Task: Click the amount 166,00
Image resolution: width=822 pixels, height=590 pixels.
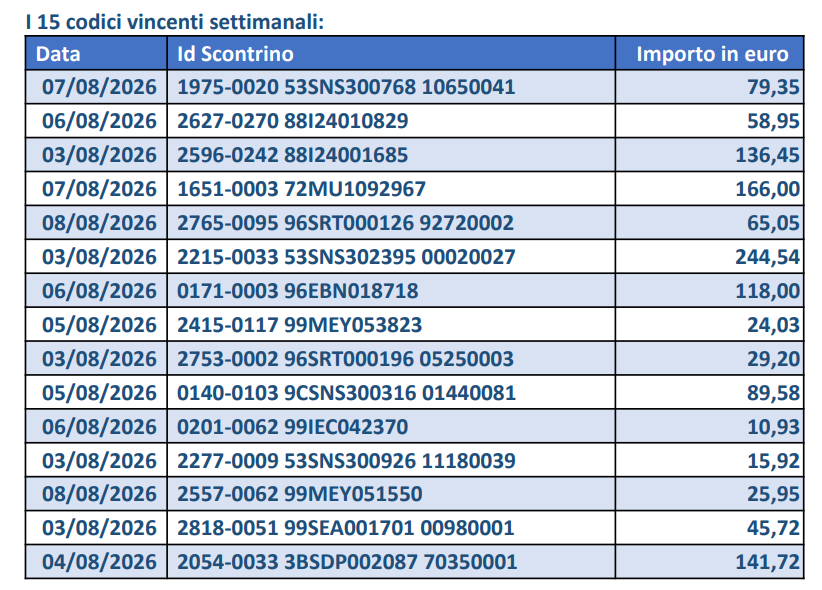Action: (x=767, y=189)
